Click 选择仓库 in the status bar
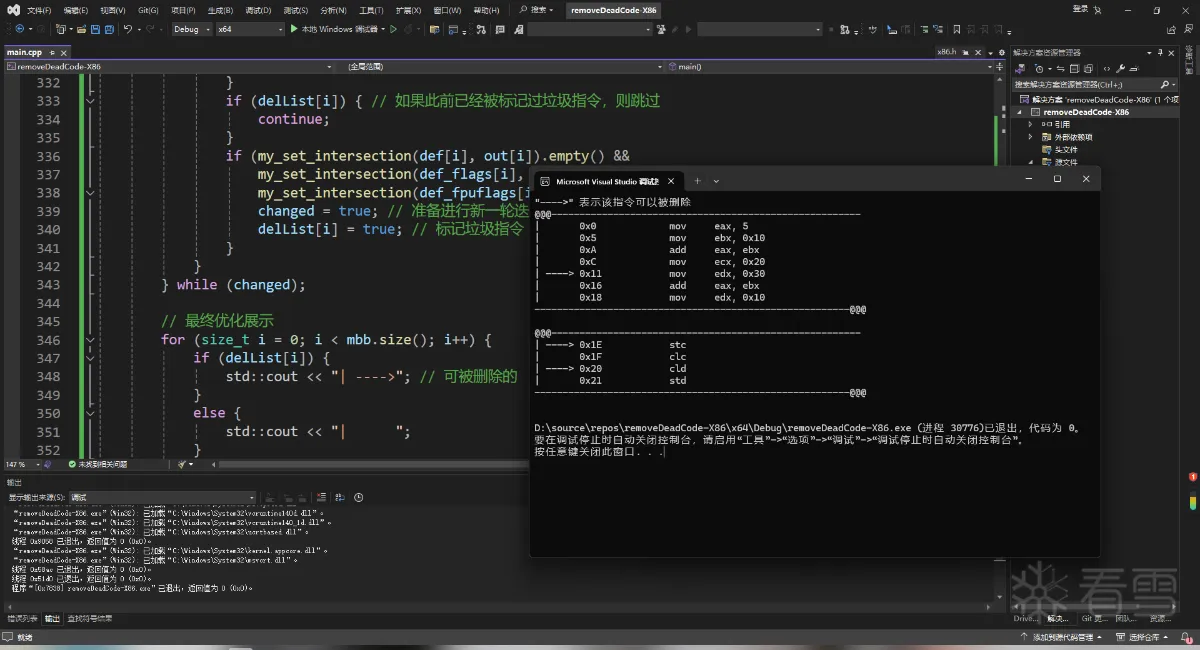This screenshot has height=650, width=1200. (1142, 637)
